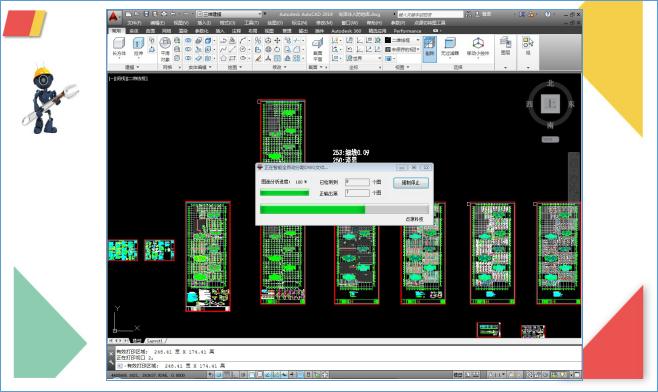Open command line customize wrench icon
This screenshot has width=658, height=392.
click(x=111, y=361)
